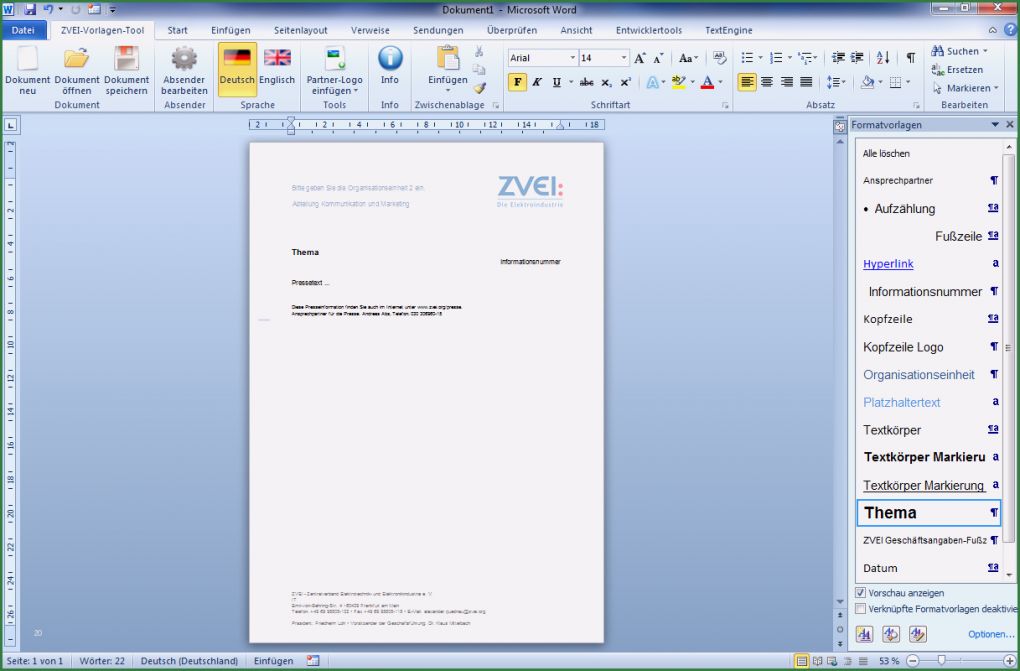Switch to the Seitenlayout ribbon tab
The image size is (1020, 671).
click(x=300, y=30)
